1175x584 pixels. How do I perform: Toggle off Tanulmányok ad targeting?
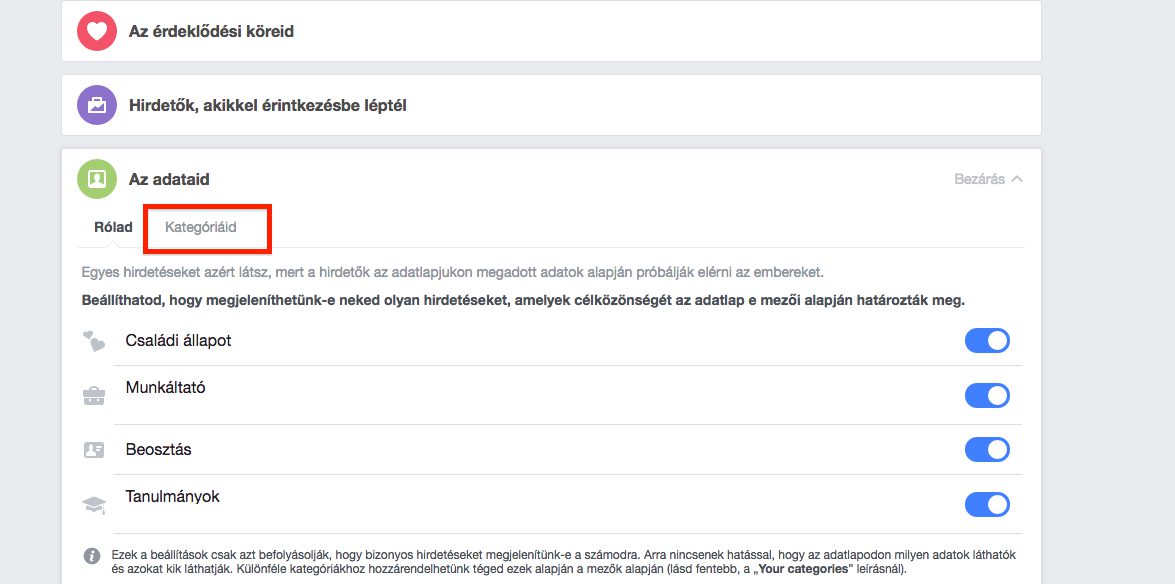tap(987, 504)
